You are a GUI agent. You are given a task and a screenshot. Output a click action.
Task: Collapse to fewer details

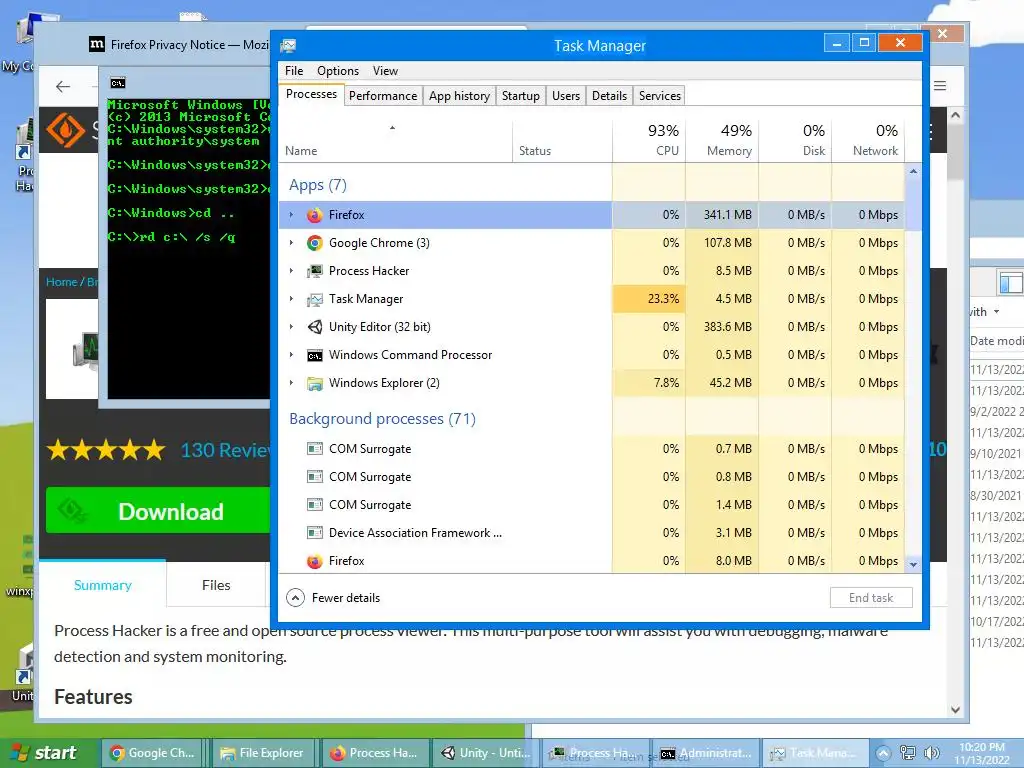333,598
